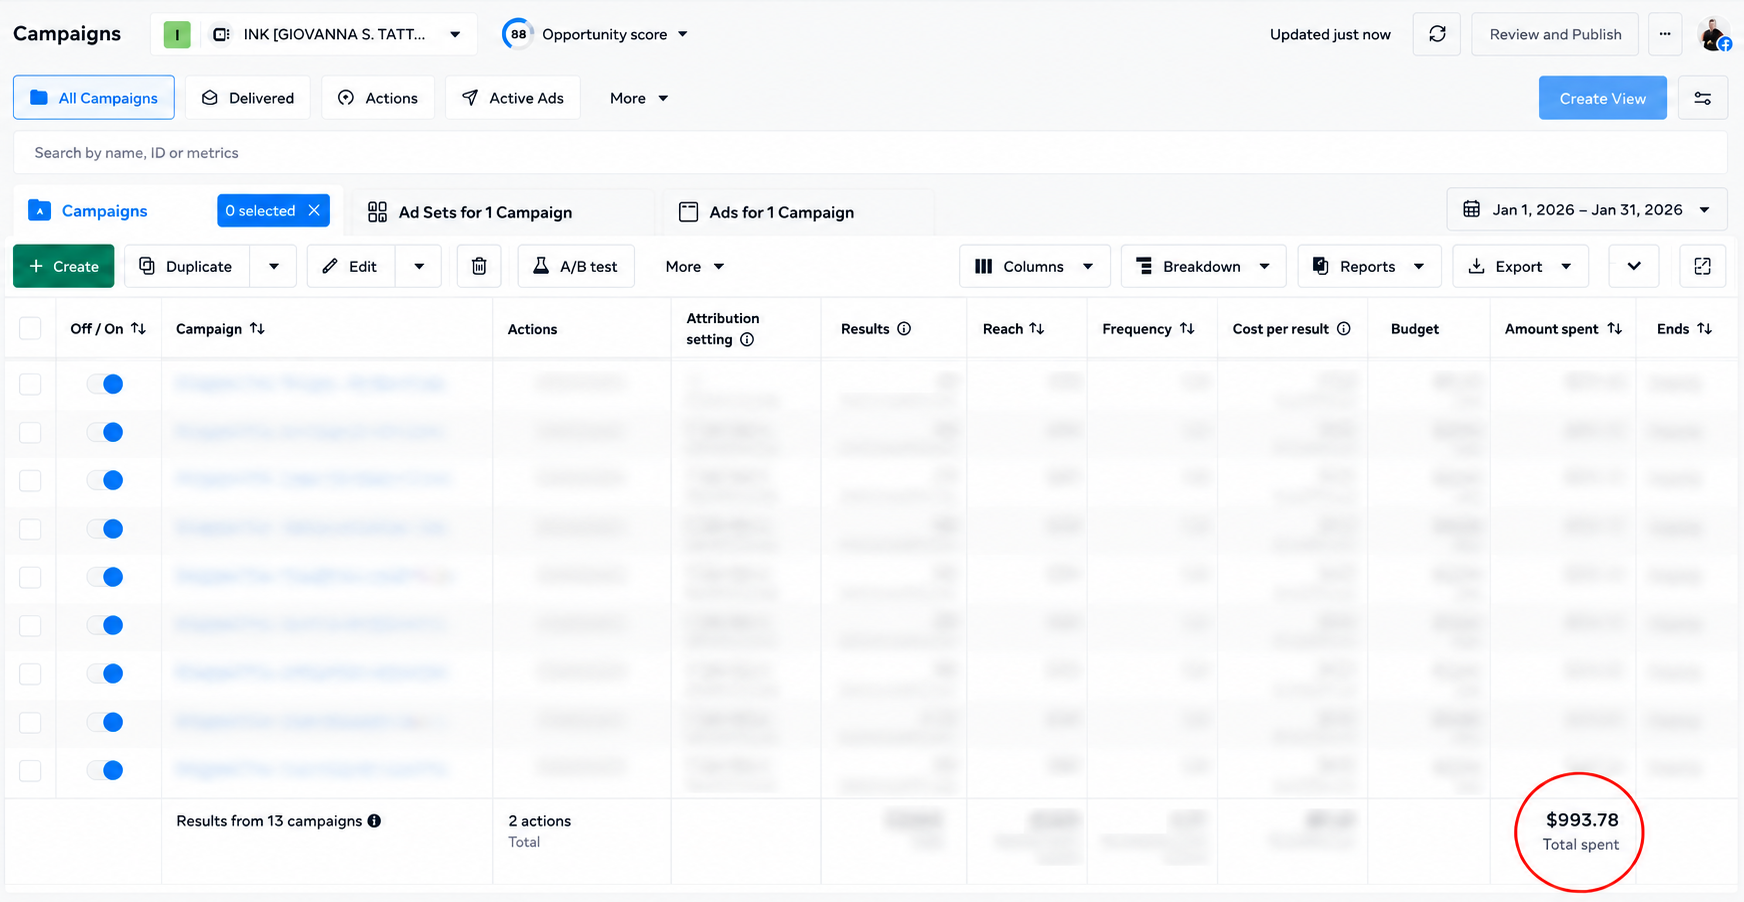This screenshot has height=902, width=1744.
Task: Click Review and Publish
Action: coord(1555,34)
